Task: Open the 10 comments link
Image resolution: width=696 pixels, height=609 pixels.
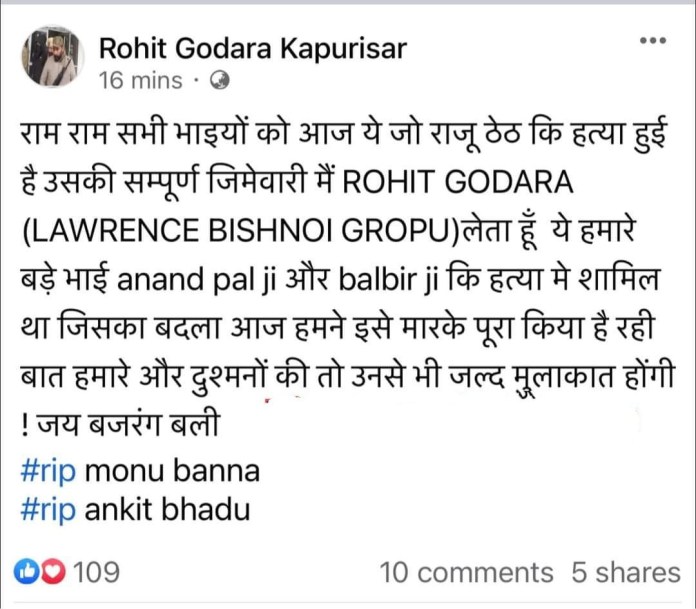Action: coord(467,572)
